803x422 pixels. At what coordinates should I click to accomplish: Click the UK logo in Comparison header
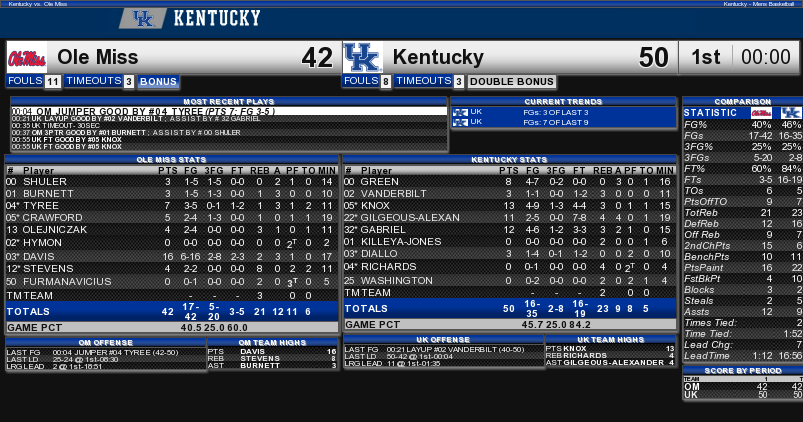[x=791, y=113]
